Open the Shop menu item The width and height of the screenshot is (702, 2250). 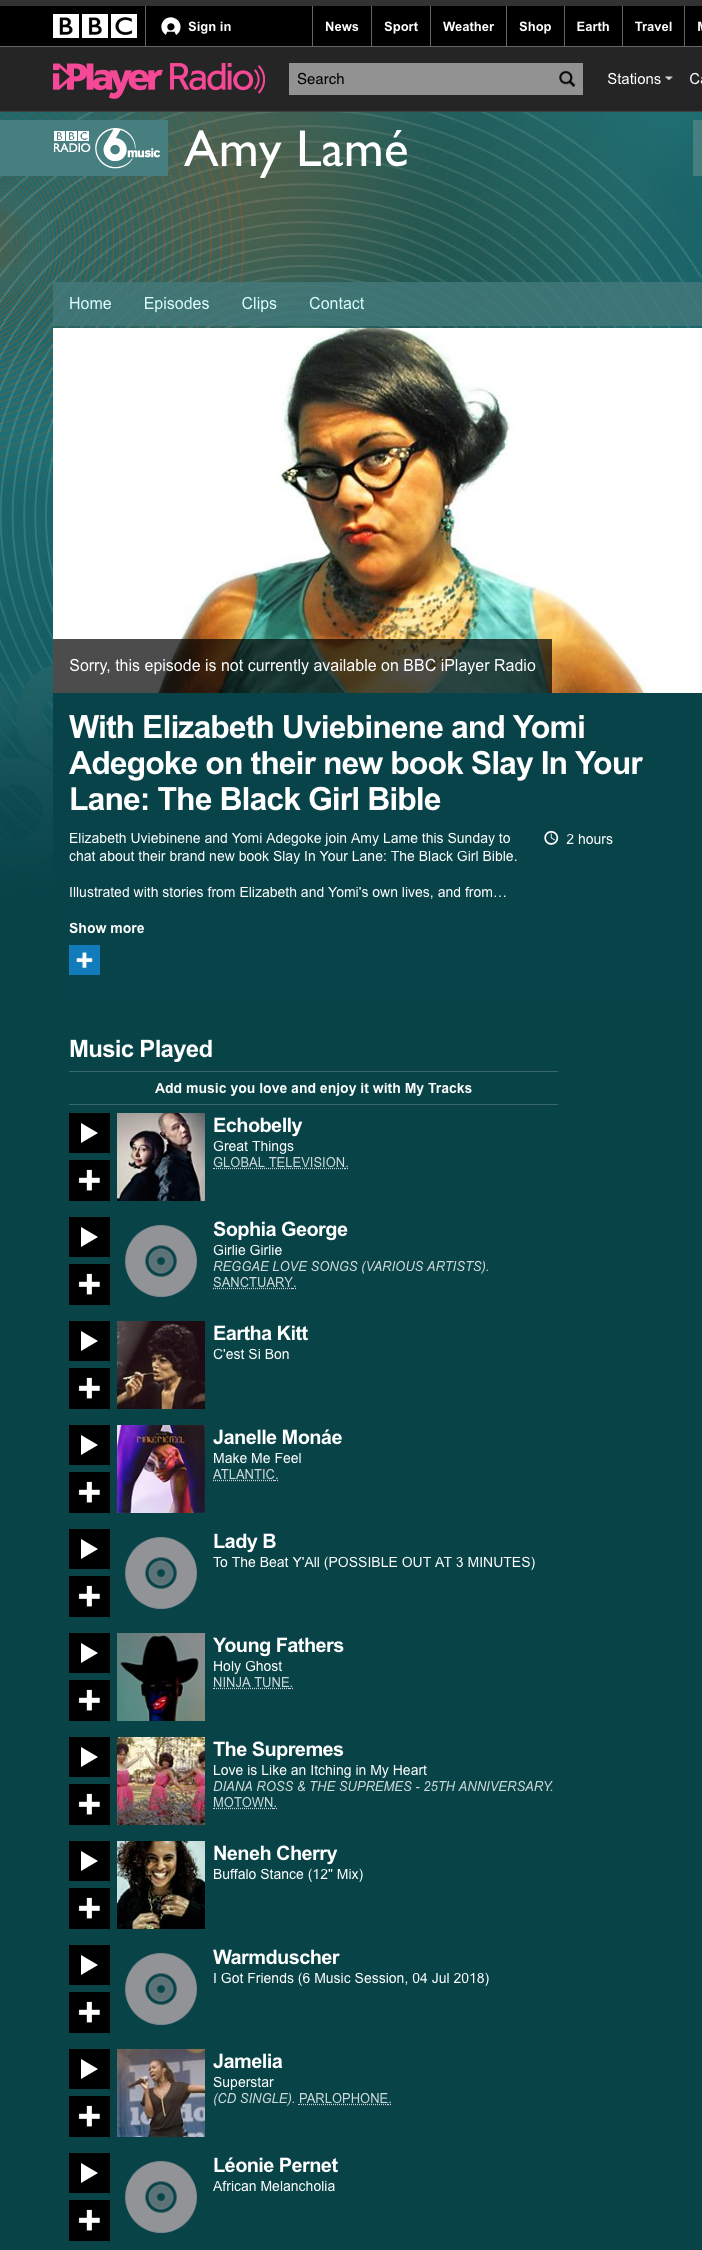pos(535,26)
